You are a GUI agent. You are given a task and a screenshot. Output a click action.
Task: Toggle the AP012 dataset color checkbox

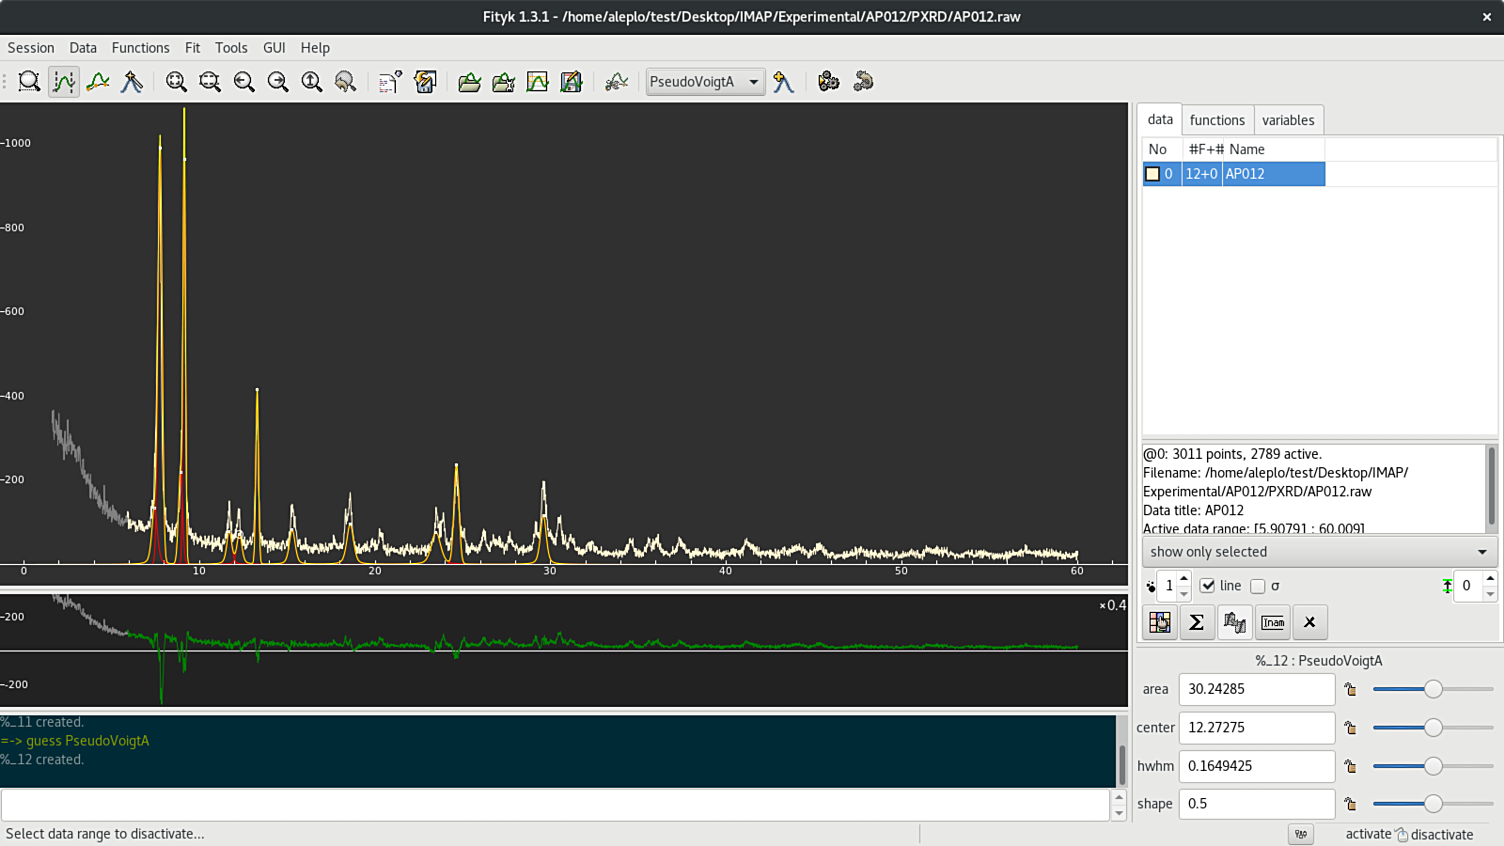pos(1152,174)
